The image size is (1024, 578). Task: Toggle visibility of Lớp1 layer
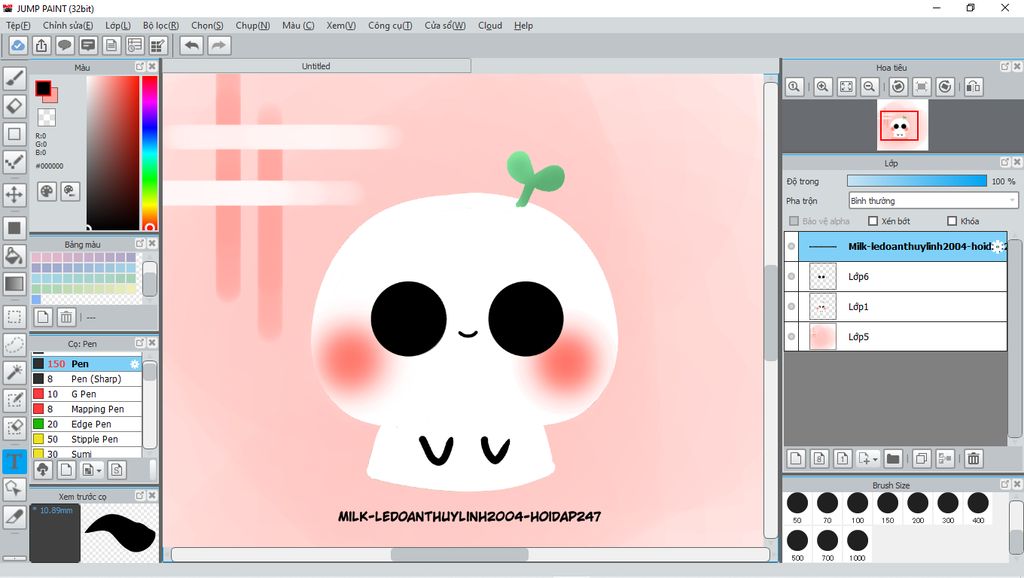point(792,306)
